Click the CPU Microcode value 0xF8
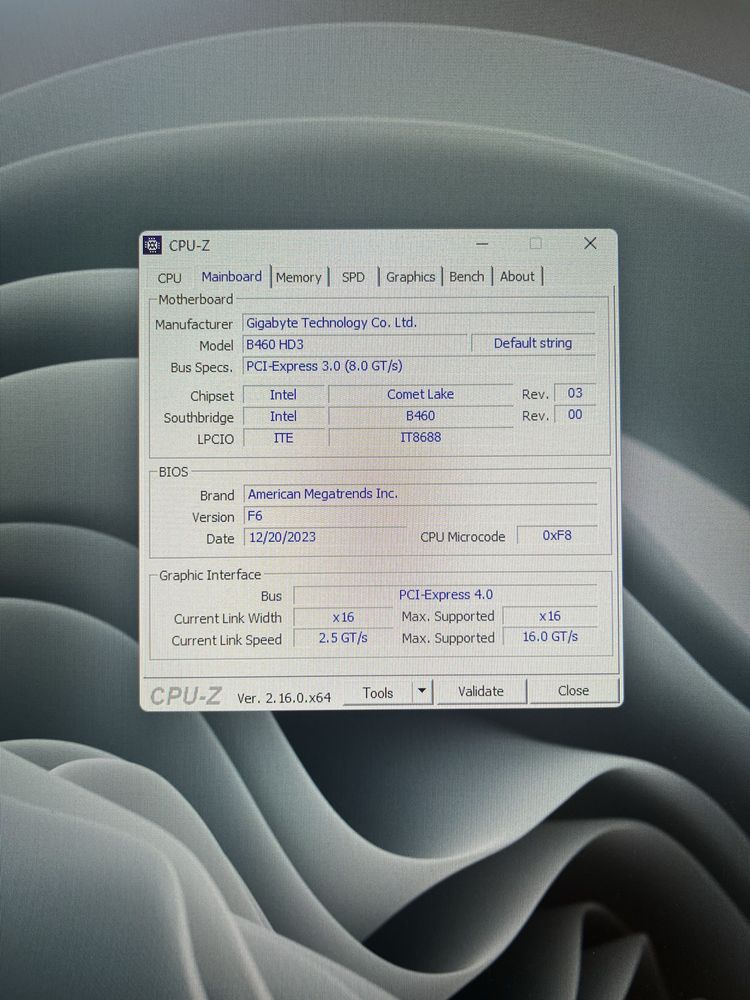 pos(557,536)
